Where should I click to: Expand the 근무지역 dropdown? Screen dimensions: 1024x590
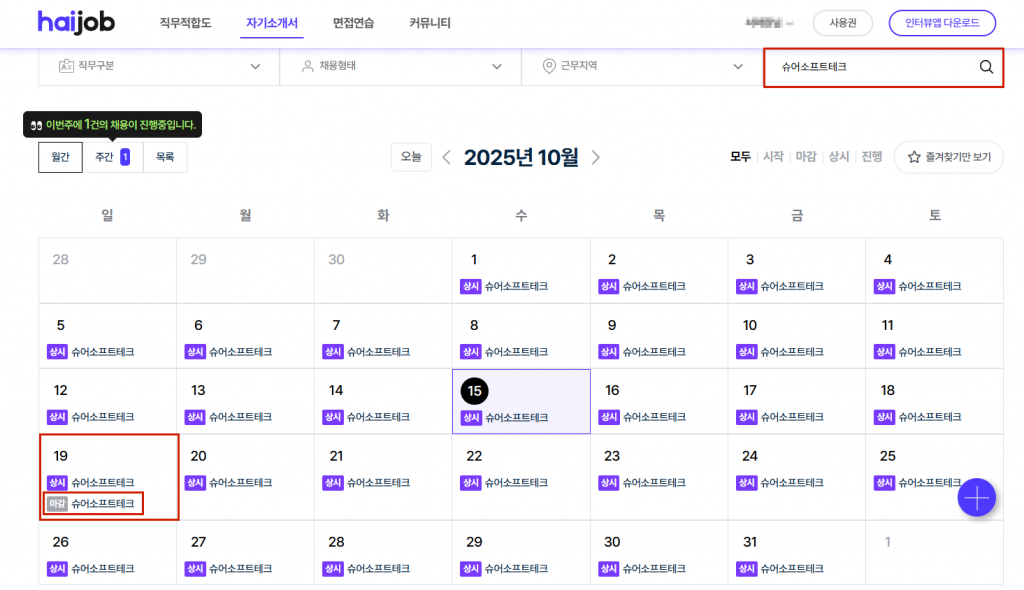(642, 67)
